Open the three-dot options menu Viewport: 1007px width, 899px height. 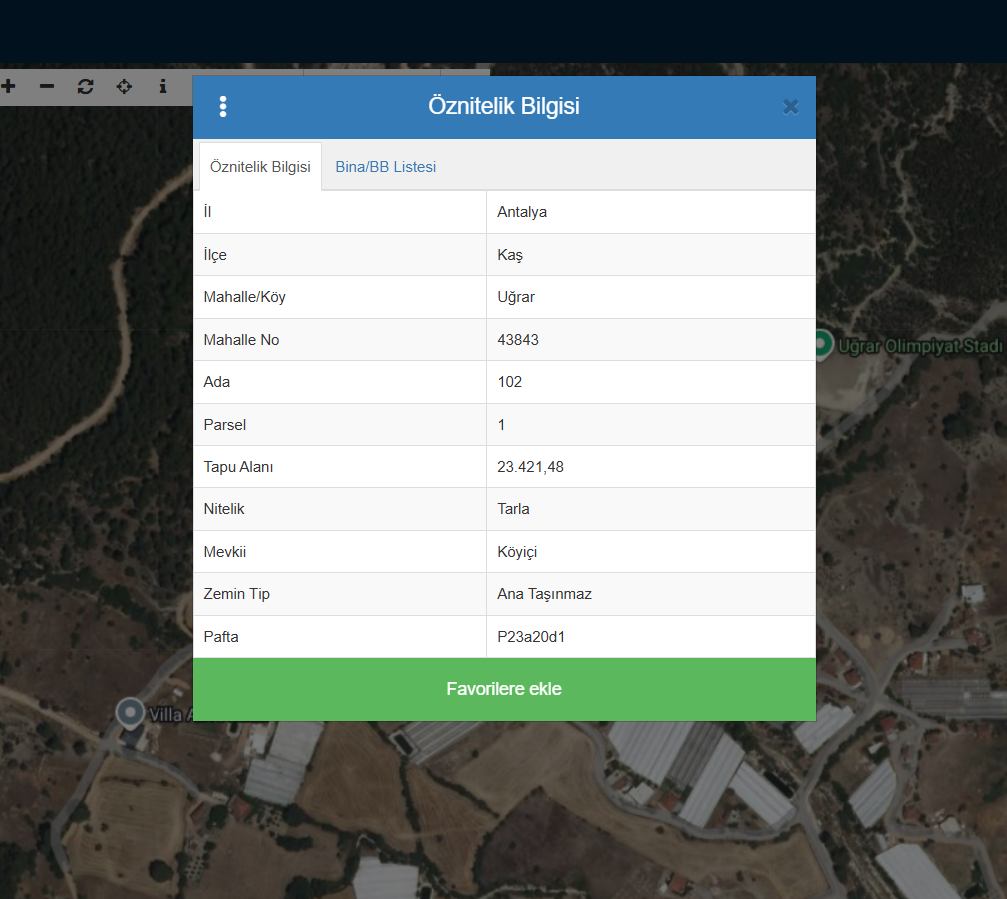tap(223, 107)
